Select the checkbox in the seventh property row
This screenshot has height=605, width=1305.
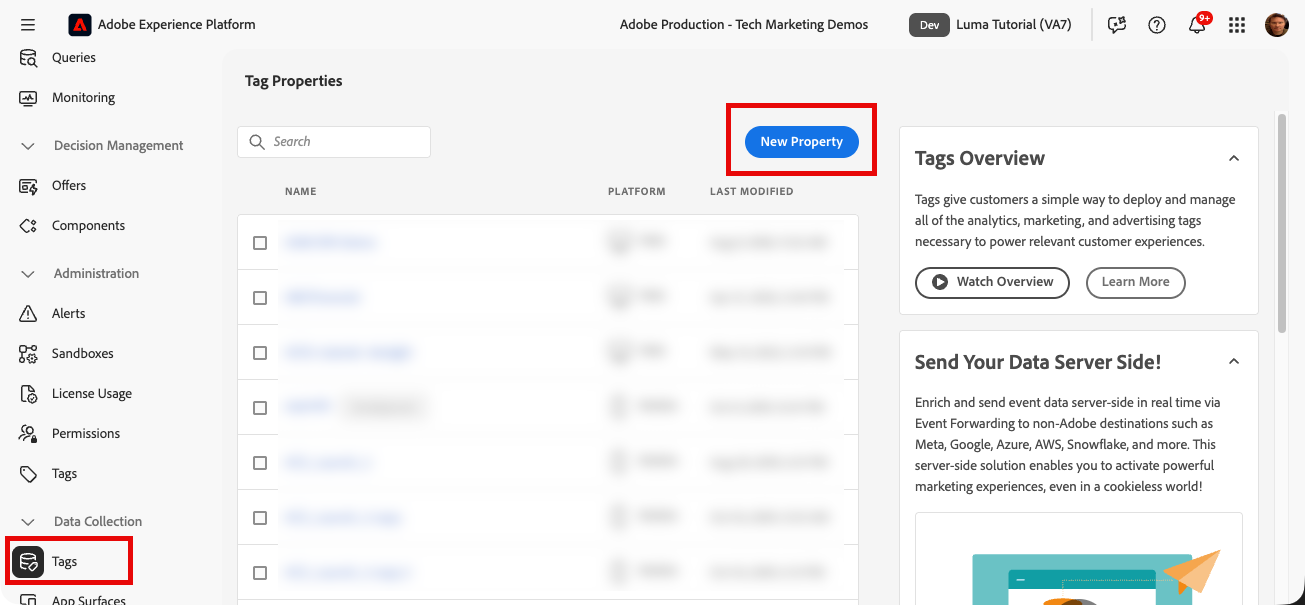260,573
